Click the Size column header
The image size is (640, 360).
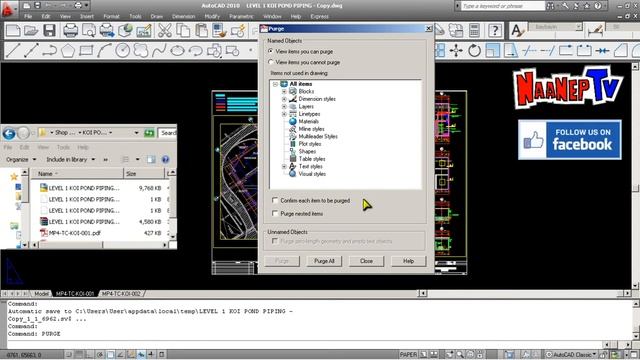(x=145, y=174)
